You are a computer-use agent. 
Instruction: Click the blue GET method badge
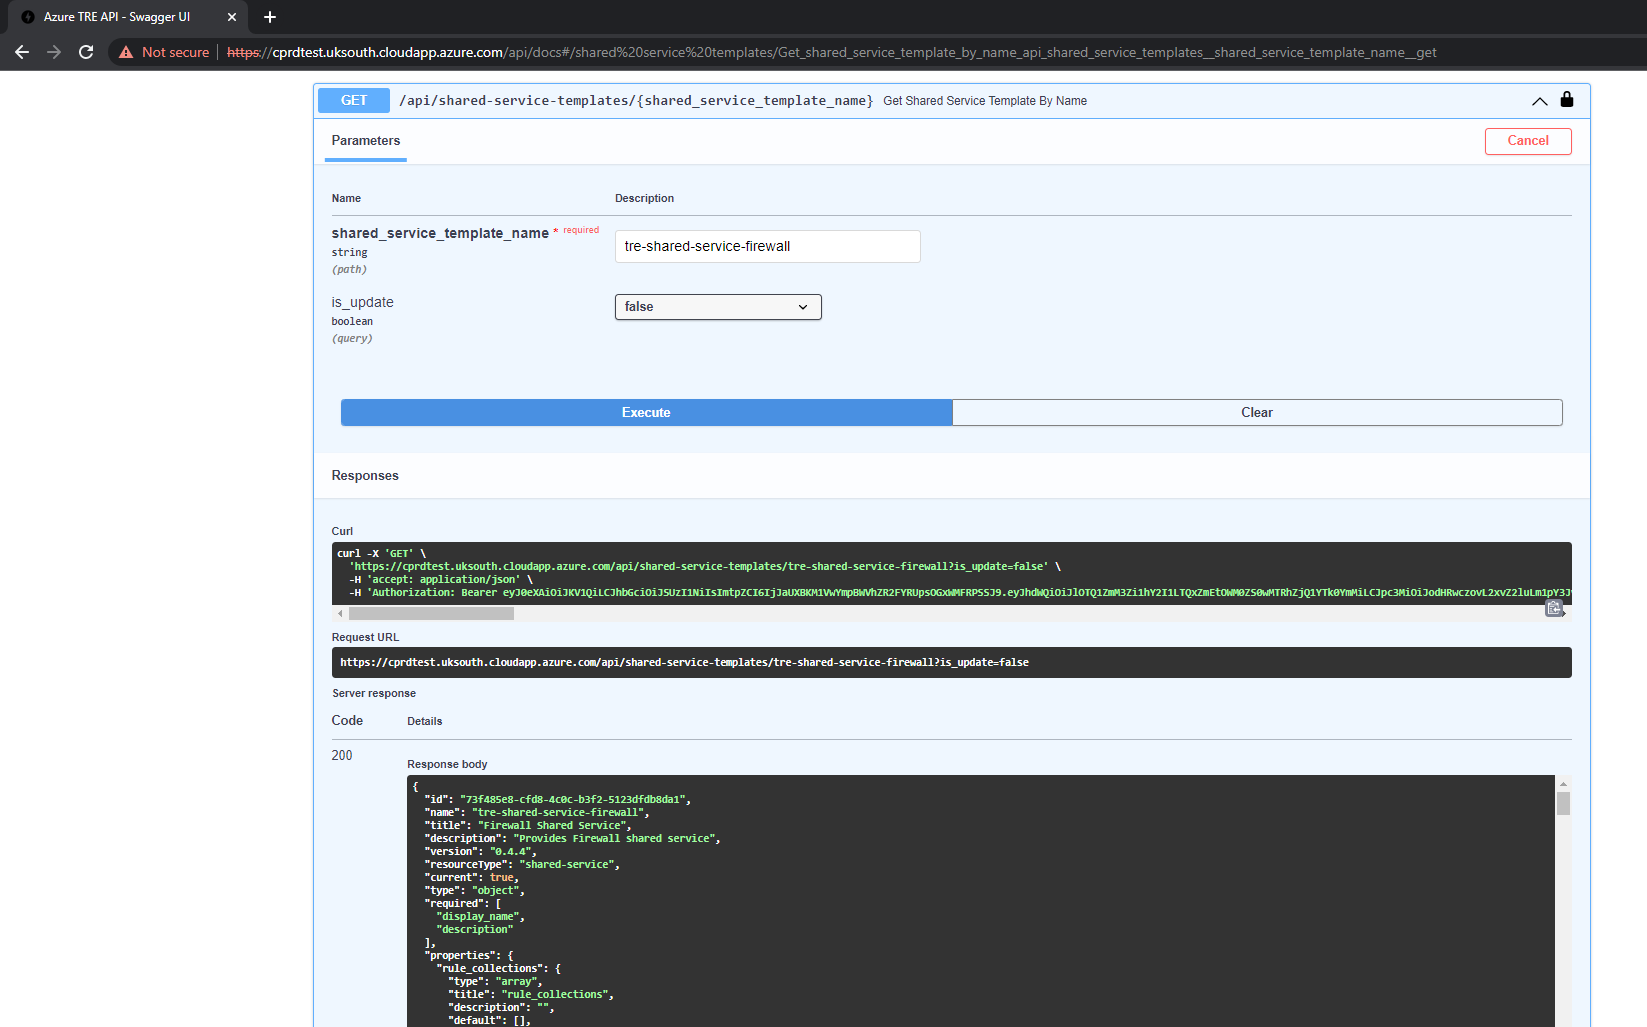point(353,100)
